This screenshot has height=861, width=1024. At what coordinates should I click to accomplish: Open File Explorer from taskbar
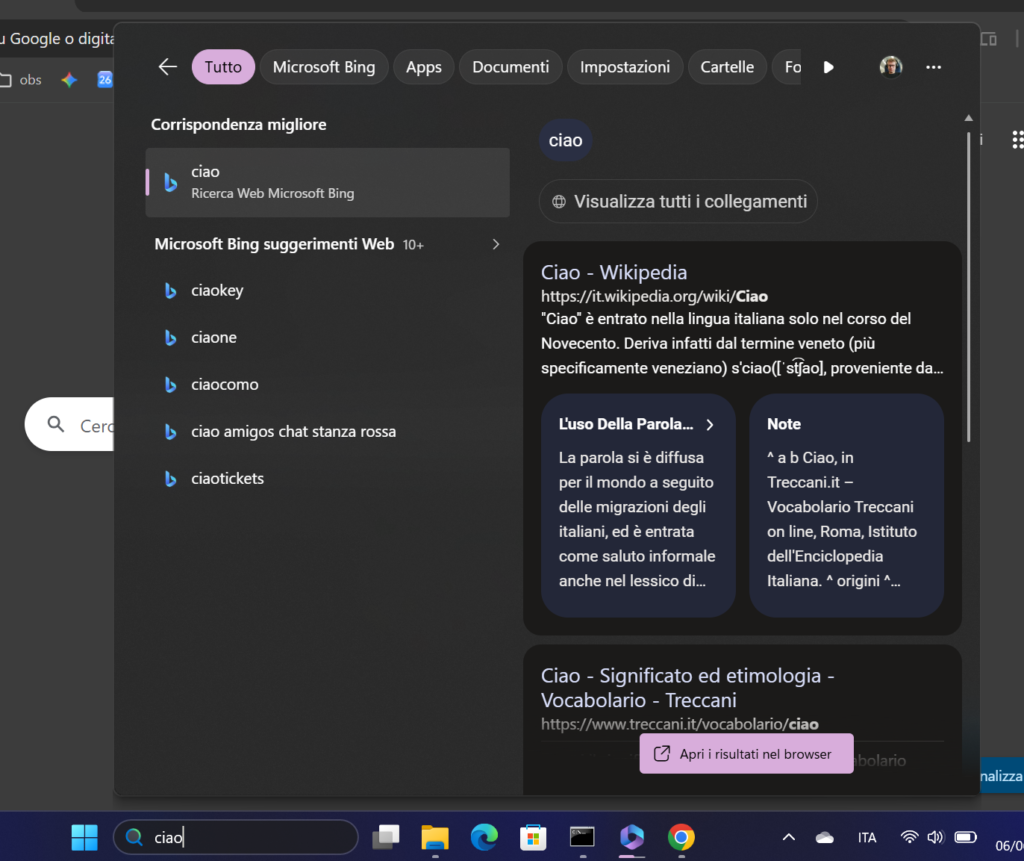pyautogui.click(x=435, y=837)
